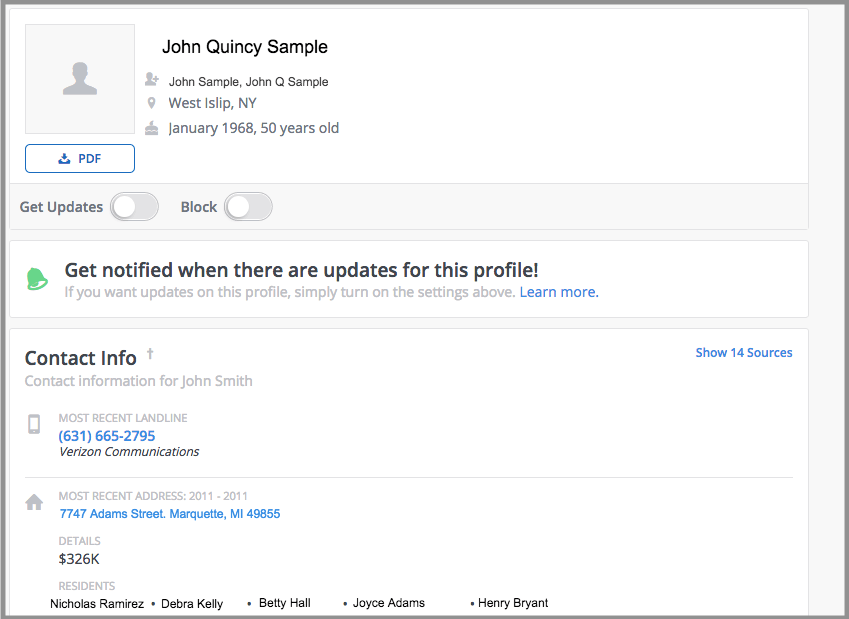Click resident Henry Bryant

(512, 603)
